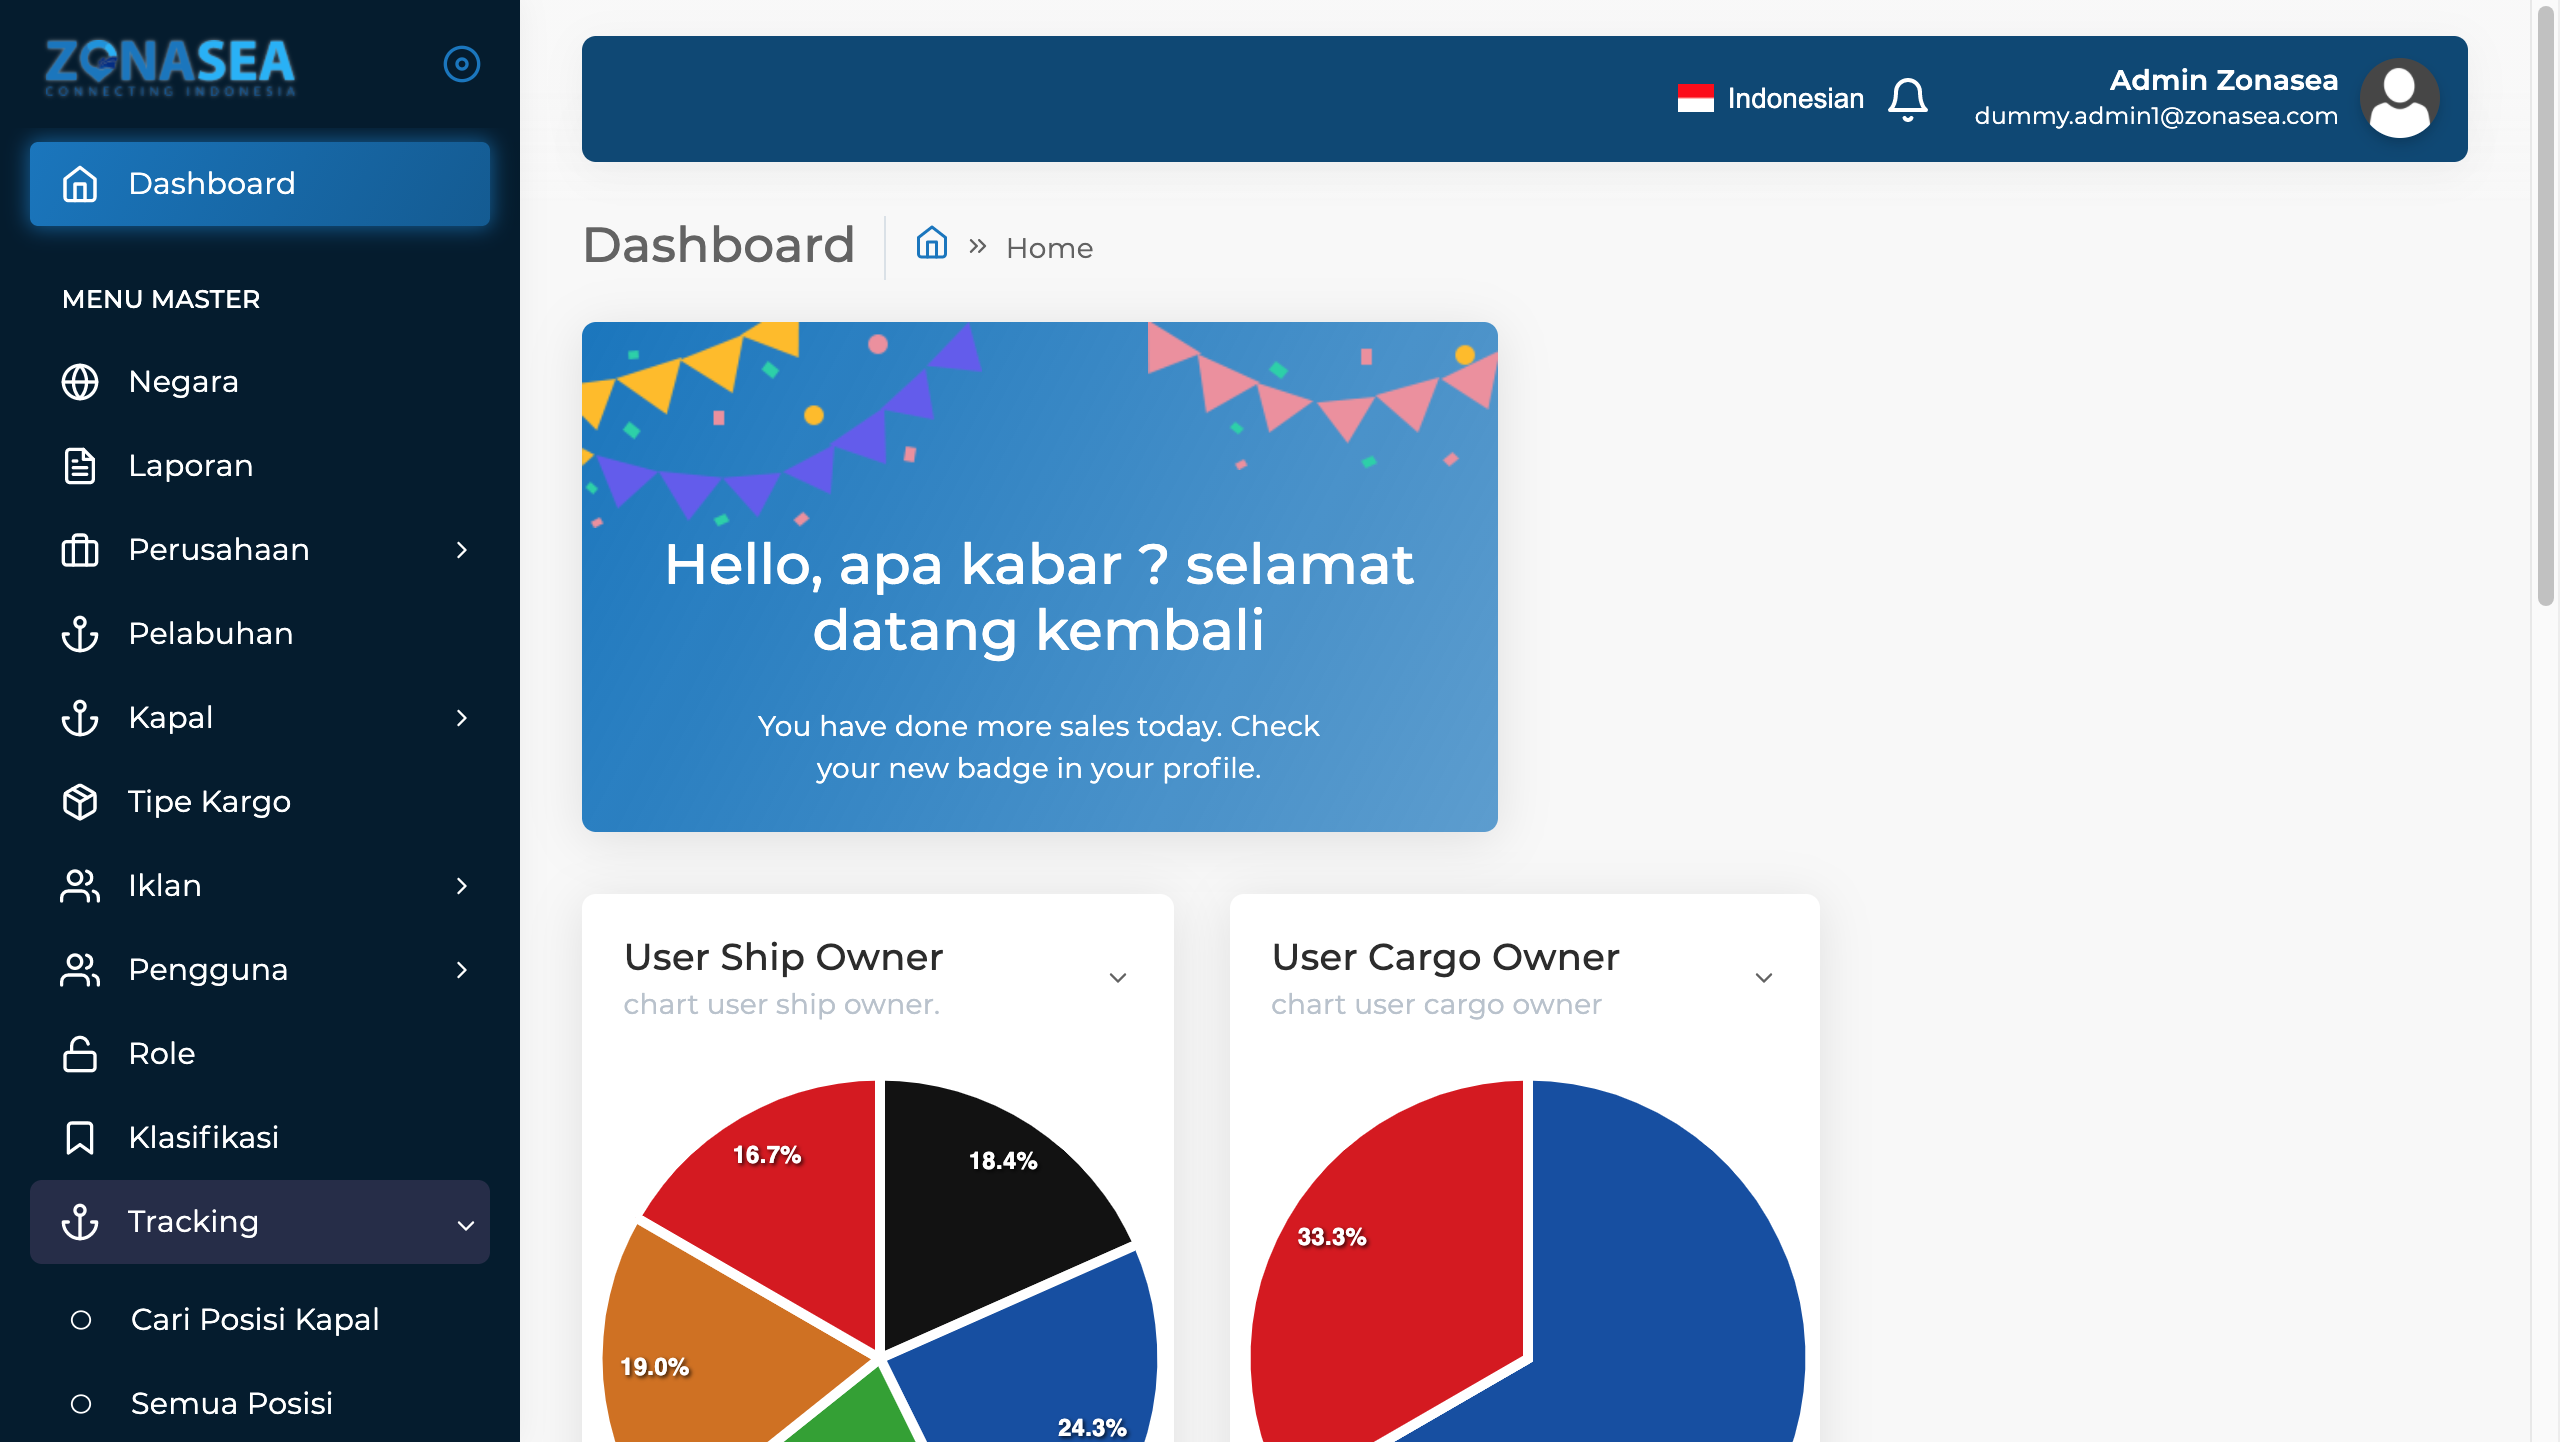Click the Home breadcrumb link
The height and width of the screenshot is (1442, 2560).
tap(1049, 248)
